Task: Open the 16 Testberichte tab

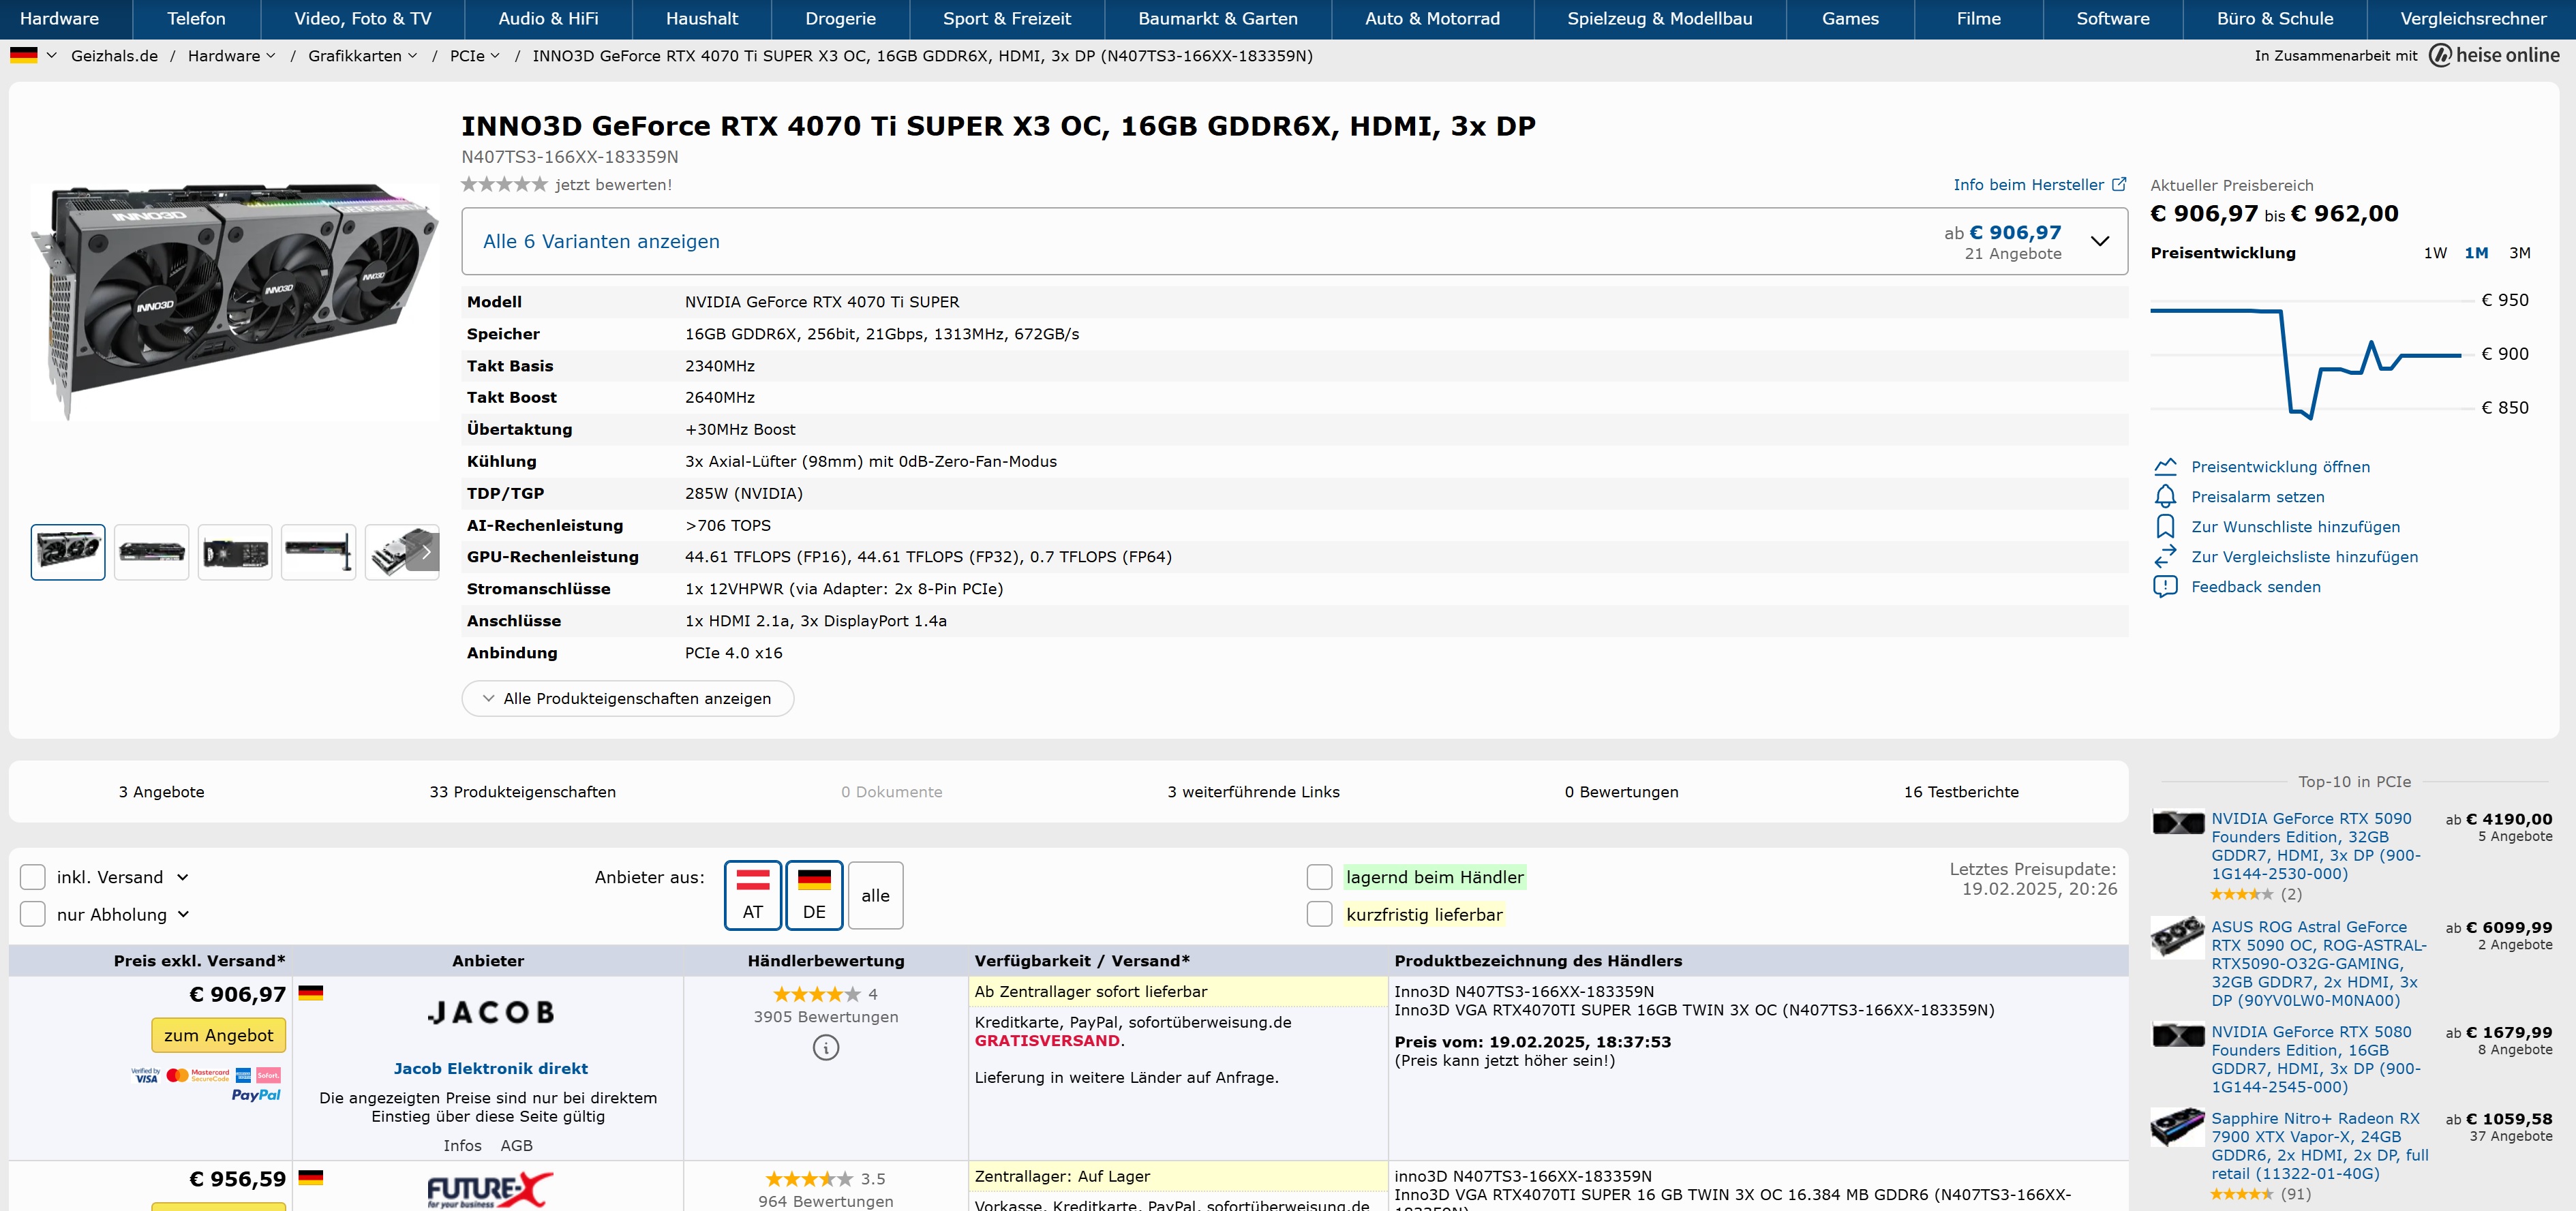Action: [1960, 792]
